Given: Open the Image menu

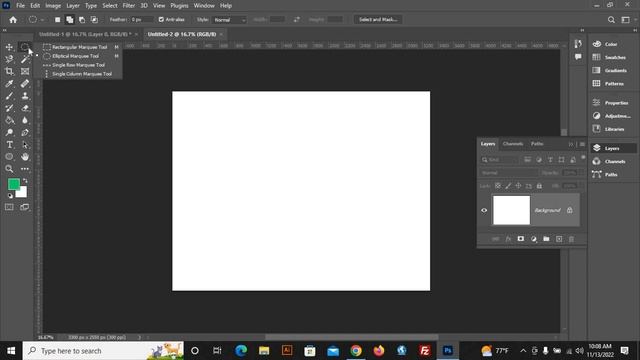Looking at the screenshot, I should click(53, 6).
